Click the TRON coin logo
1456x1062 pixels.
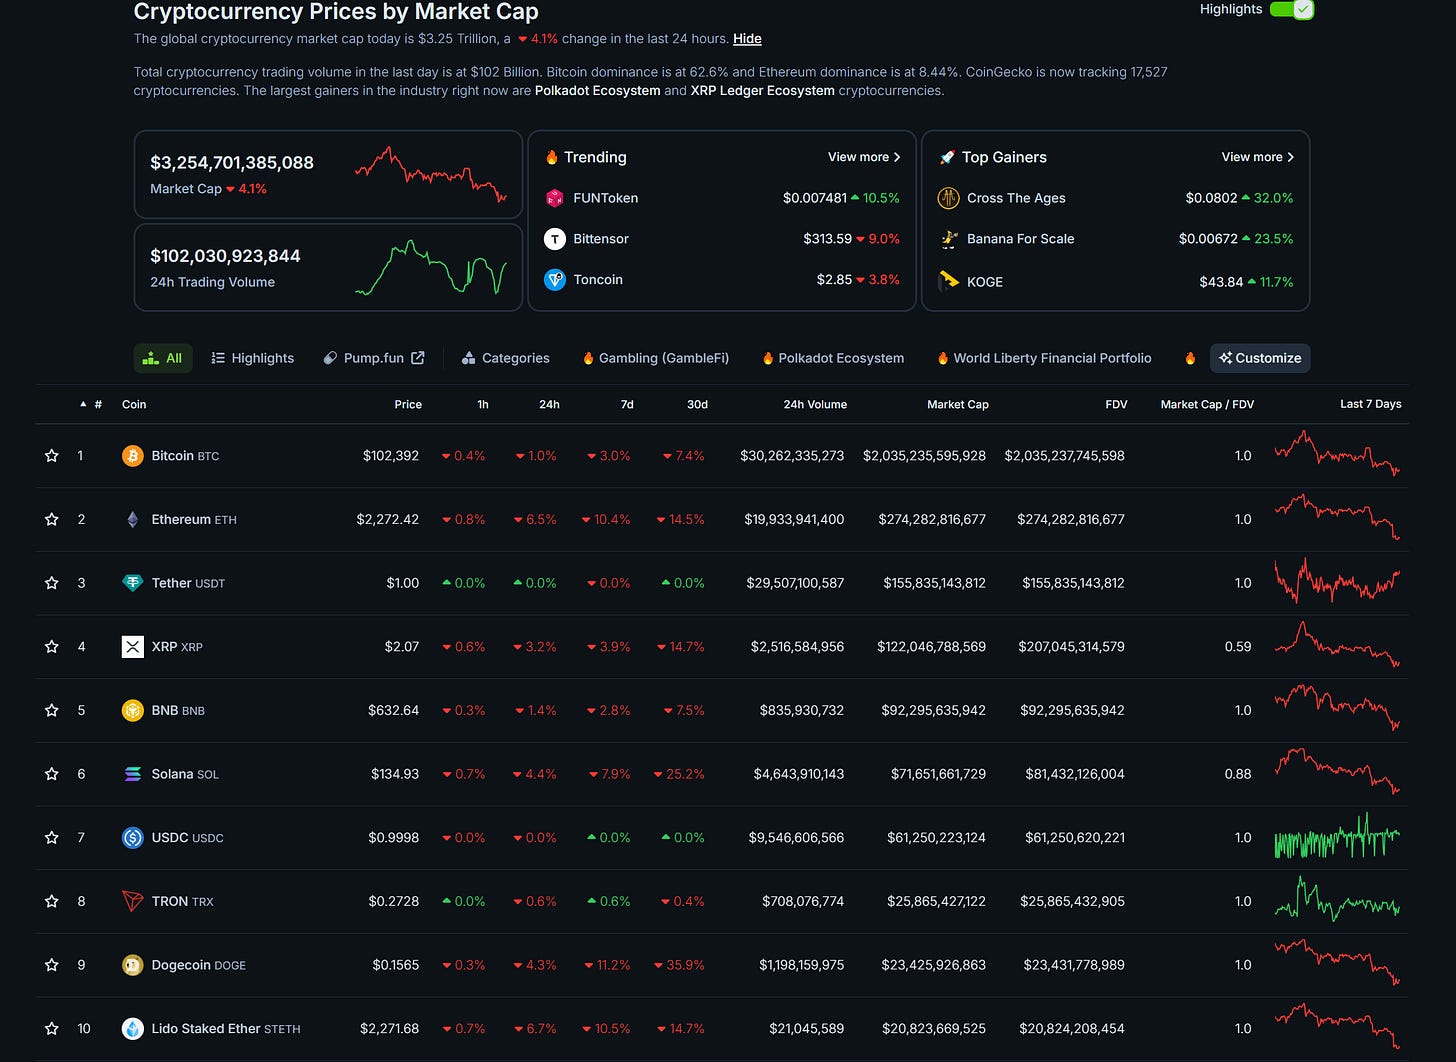(133, 901)
